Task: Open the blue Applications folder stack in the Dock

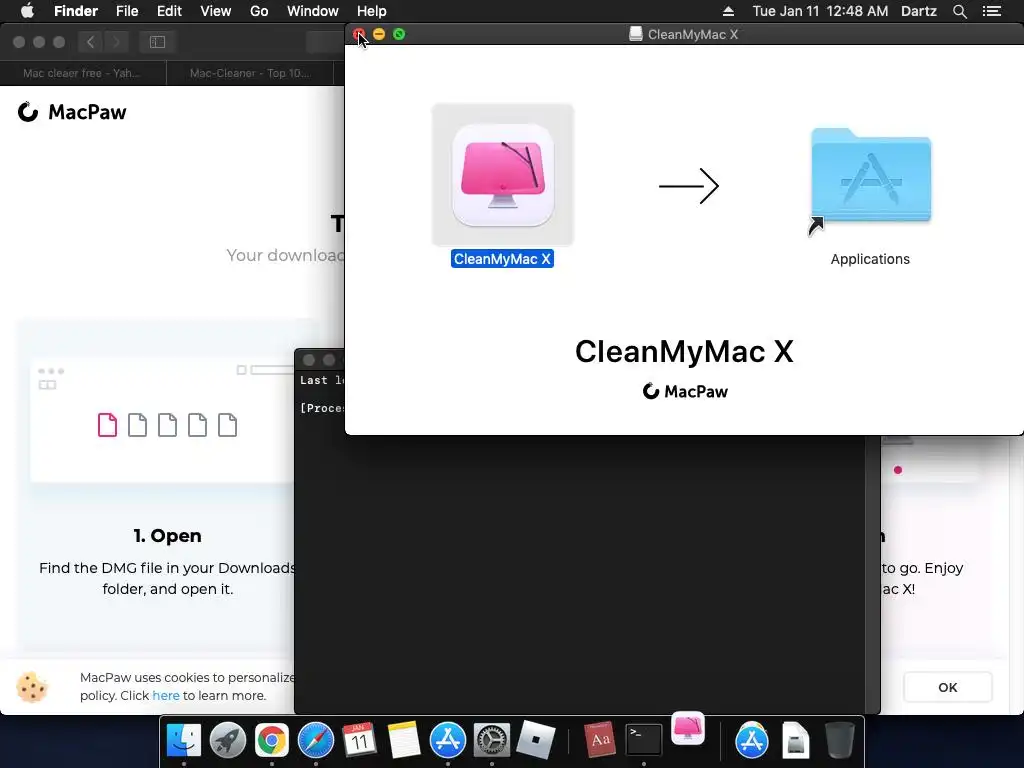Action: tap(752, 741)
